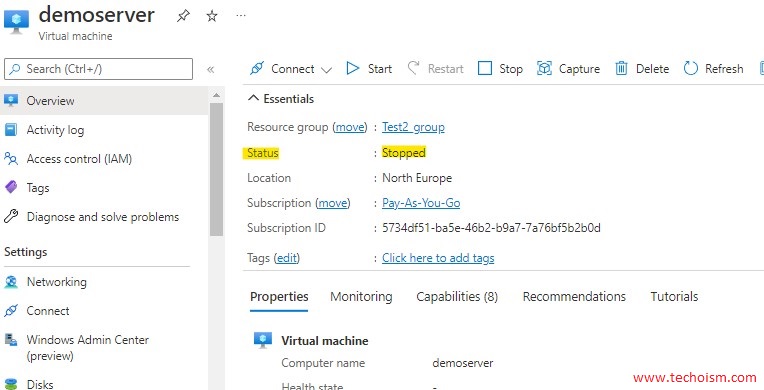Open the Pay-As-You-Go subscription link

pyautogui.click(x=421, y=203)
